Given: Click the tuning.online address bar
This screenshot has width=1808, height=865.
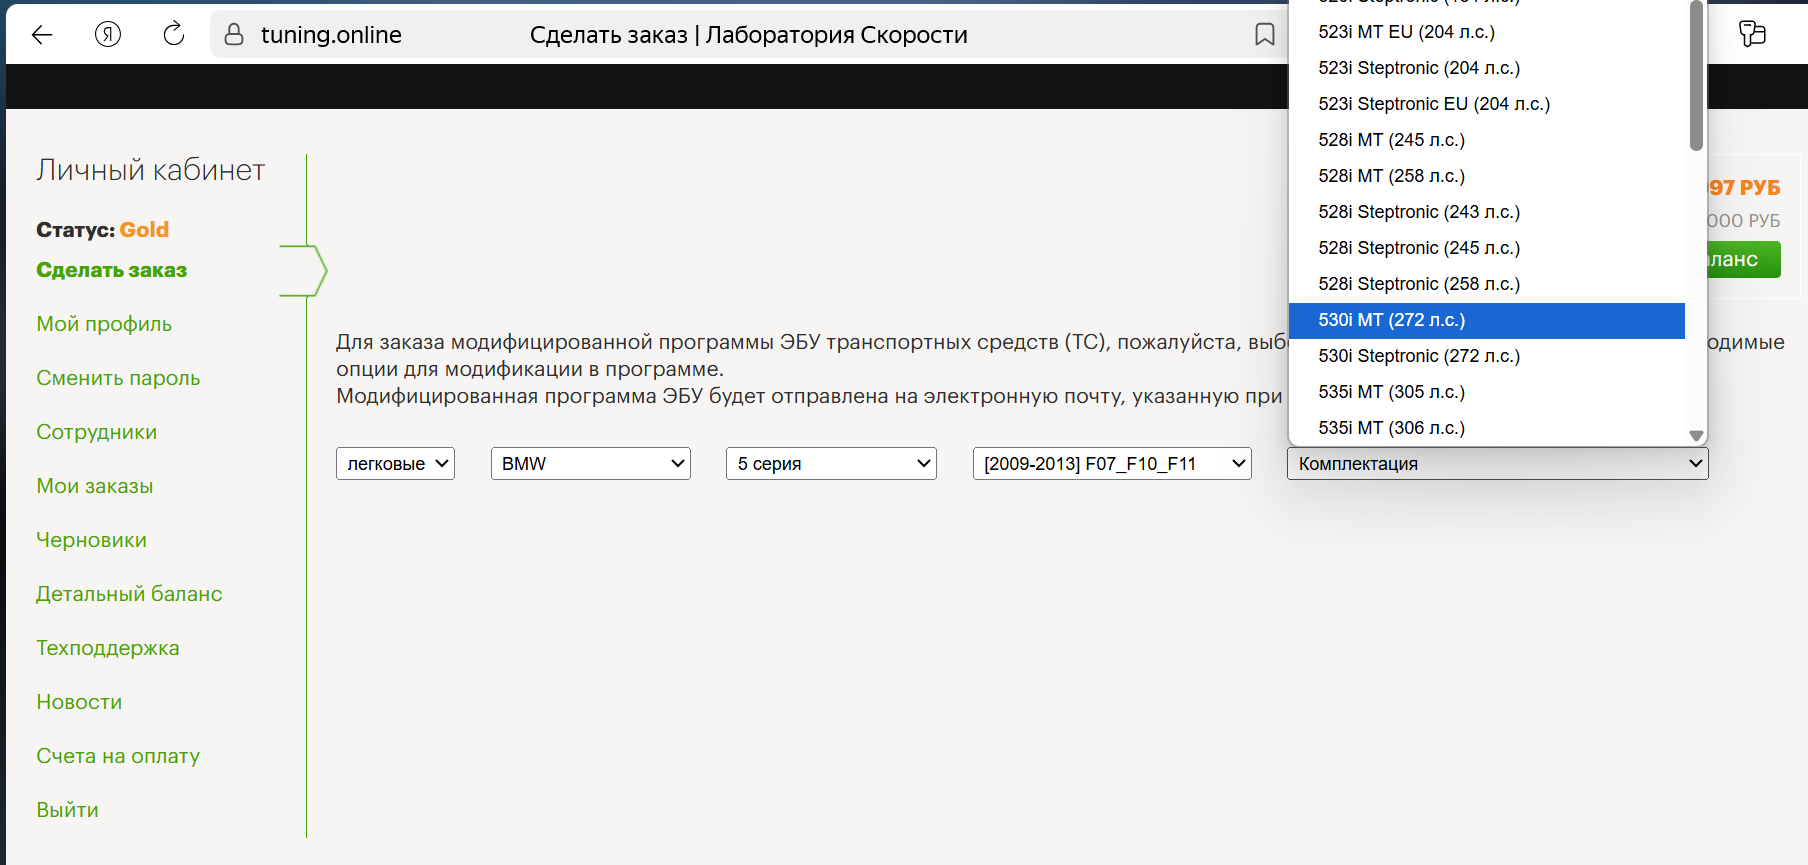Looking at the screenshot, I should point(331,35).
